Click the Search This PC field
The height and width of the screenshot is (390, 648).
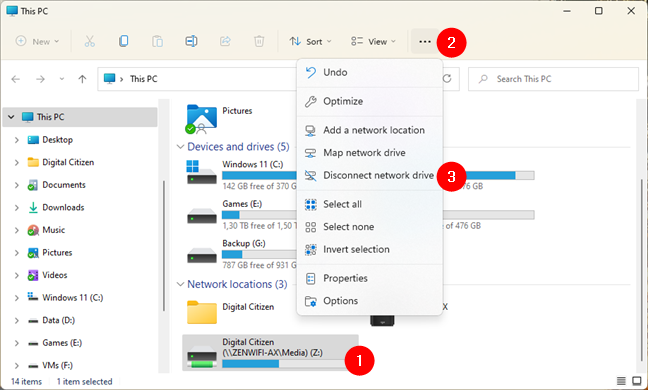[x=553, y=79]
